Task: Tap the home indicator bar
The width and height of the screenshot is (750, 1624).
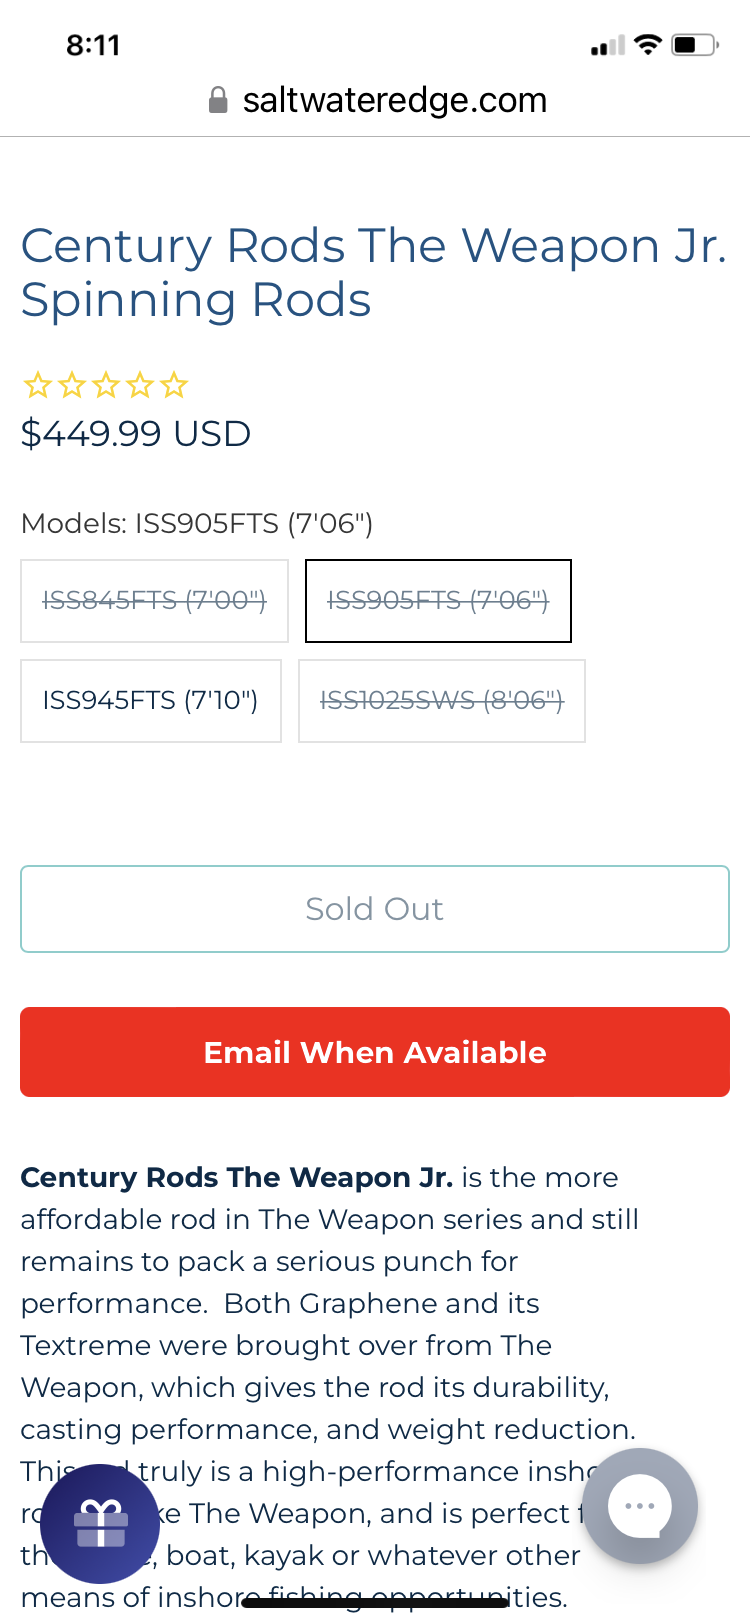Action: coord(375,1603)
